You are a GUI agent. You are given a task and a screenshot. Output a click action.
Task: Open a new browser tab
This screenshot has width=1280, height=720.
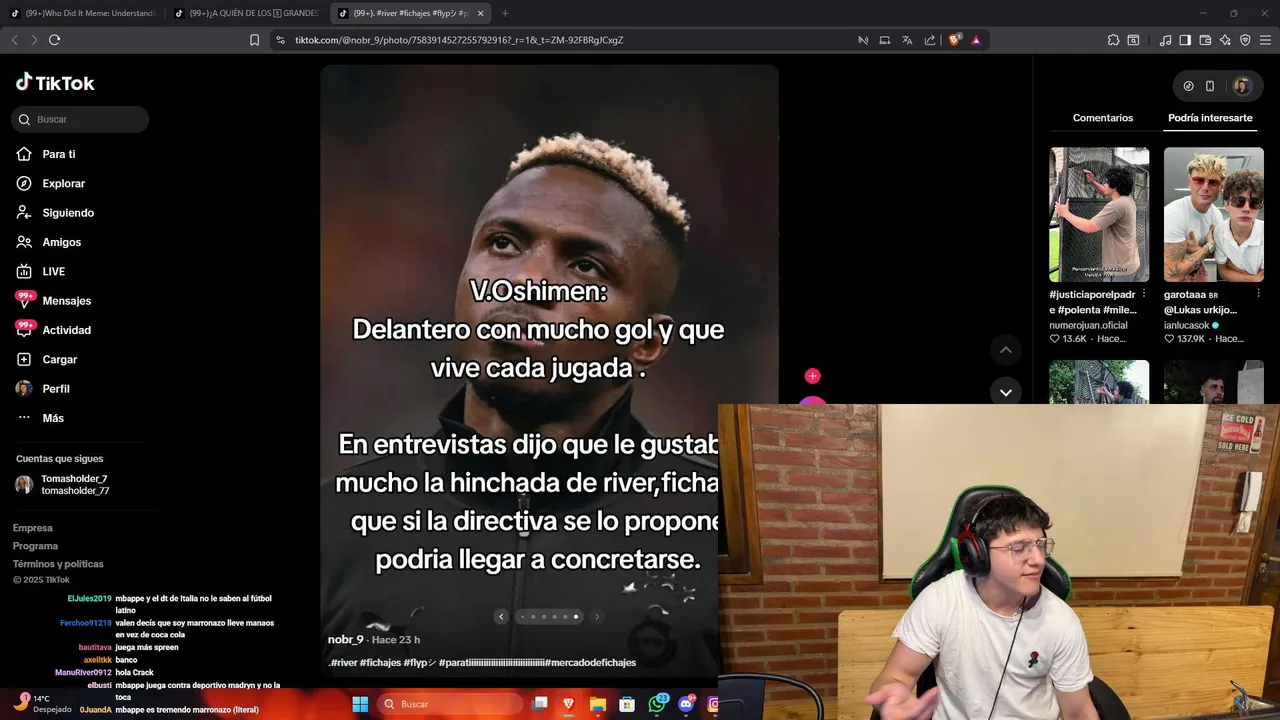click(505, 13)
